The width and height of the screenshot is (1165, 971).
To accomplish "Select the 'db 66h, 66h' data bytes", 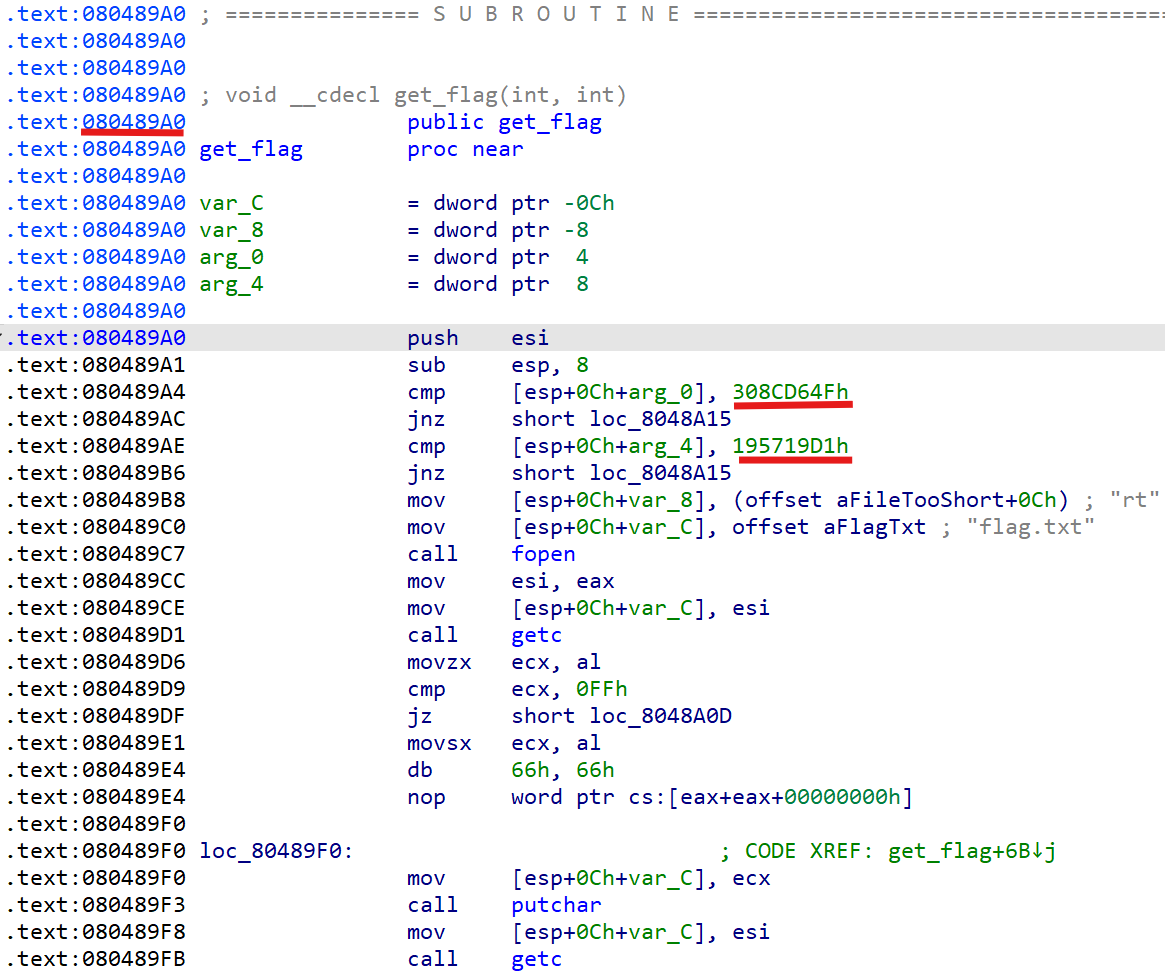I will (511, 770).
